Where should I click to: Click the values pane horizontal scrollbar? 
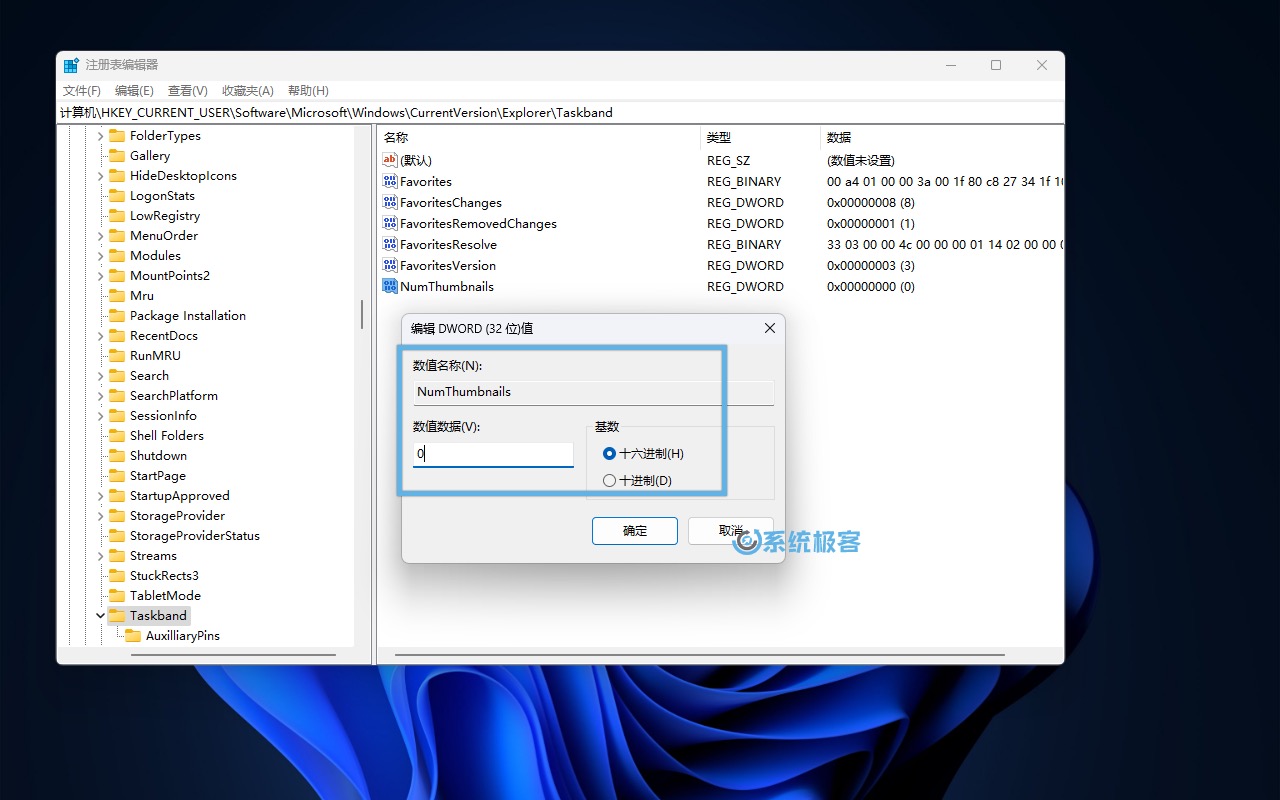pyautogui.click(x=699, y=656)
